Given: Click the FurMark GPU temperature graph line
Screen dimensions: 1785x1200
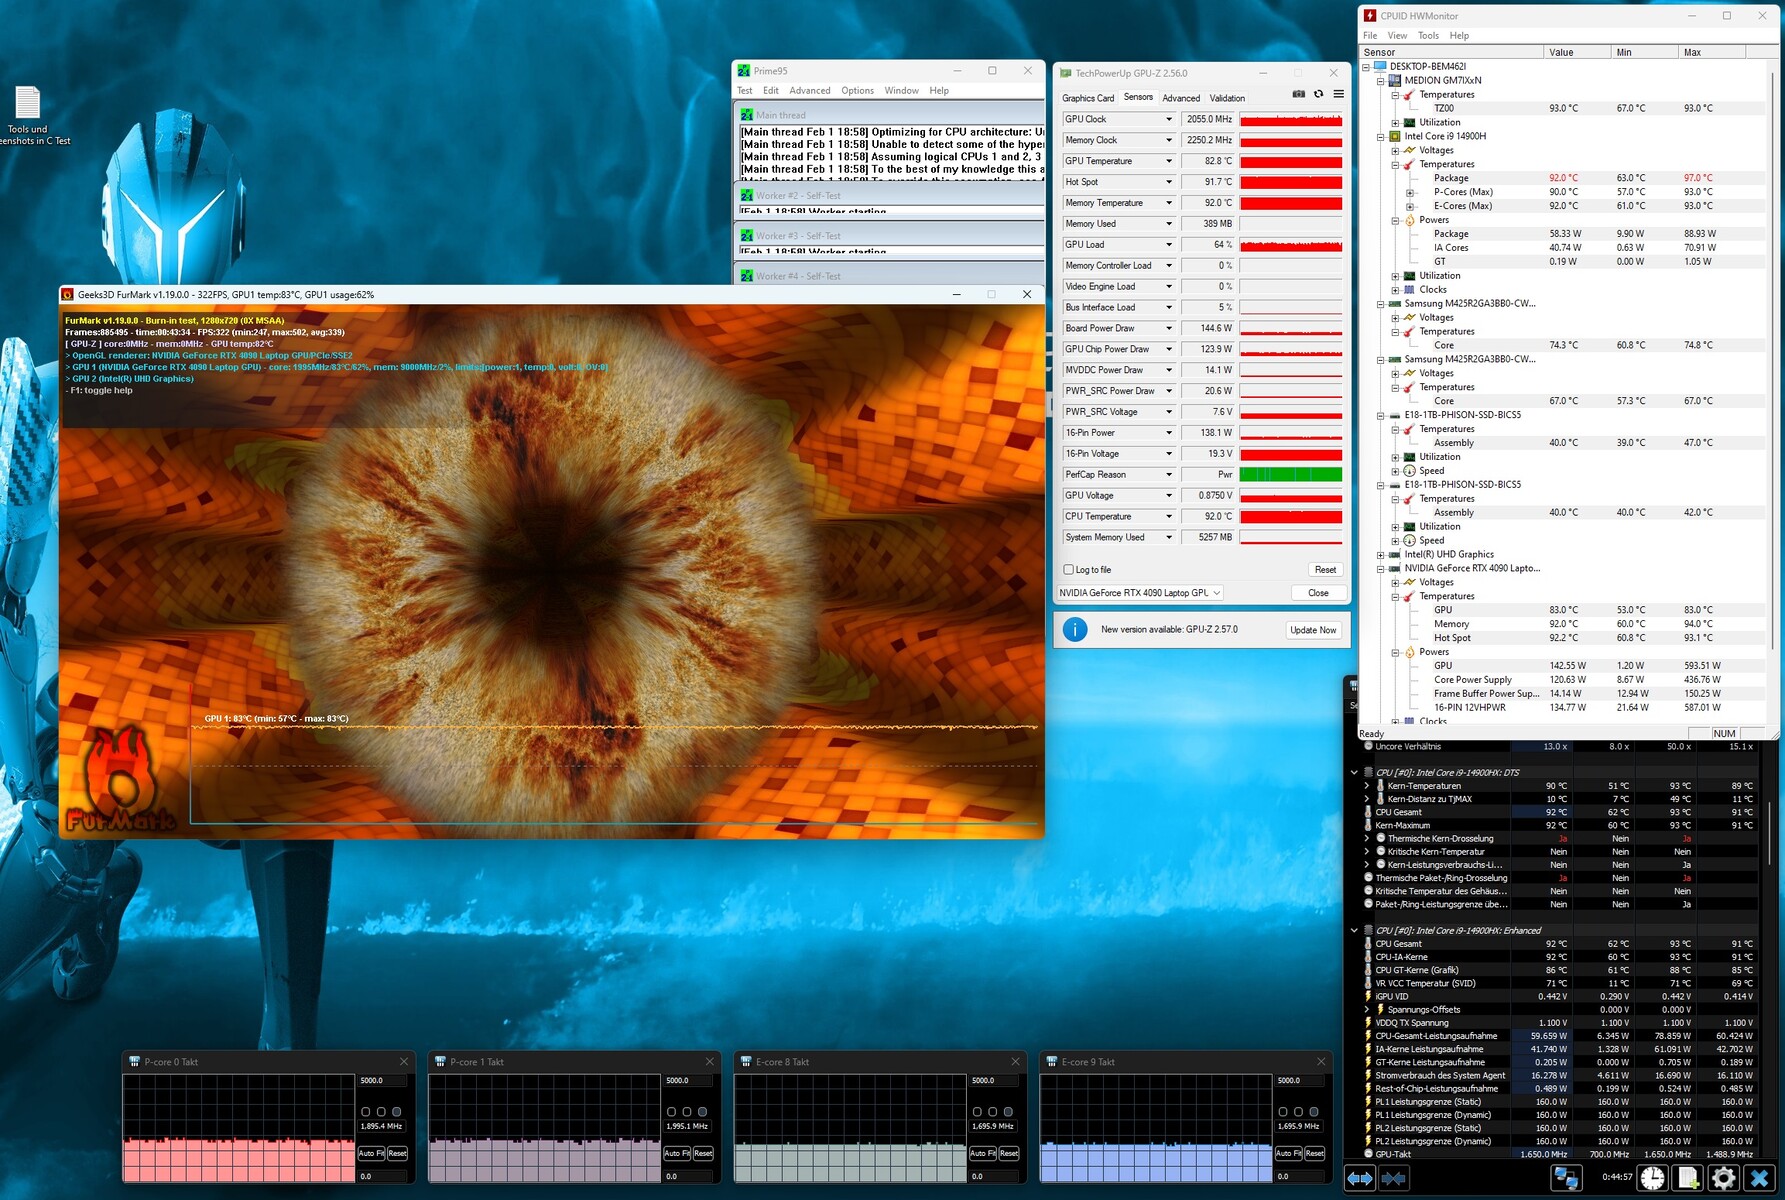Looking at the screenshot, I should (x=614, y=727).
